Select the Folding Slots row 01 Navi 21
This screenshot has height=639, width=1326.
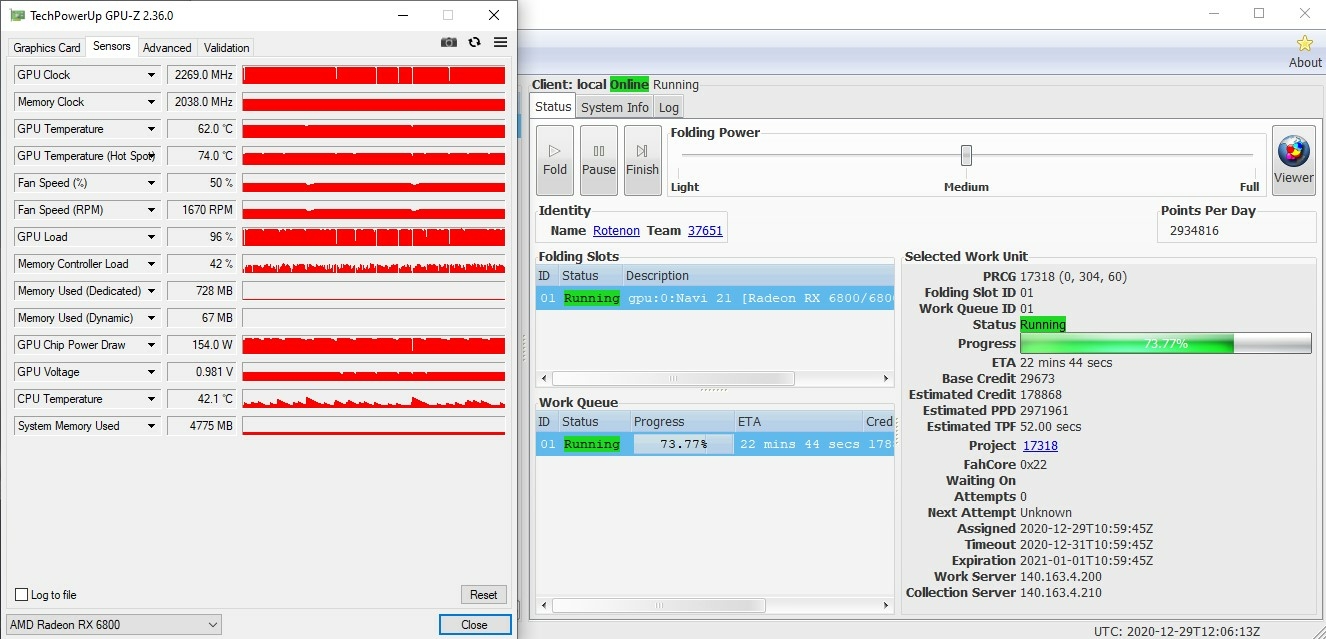pos(715,298)
